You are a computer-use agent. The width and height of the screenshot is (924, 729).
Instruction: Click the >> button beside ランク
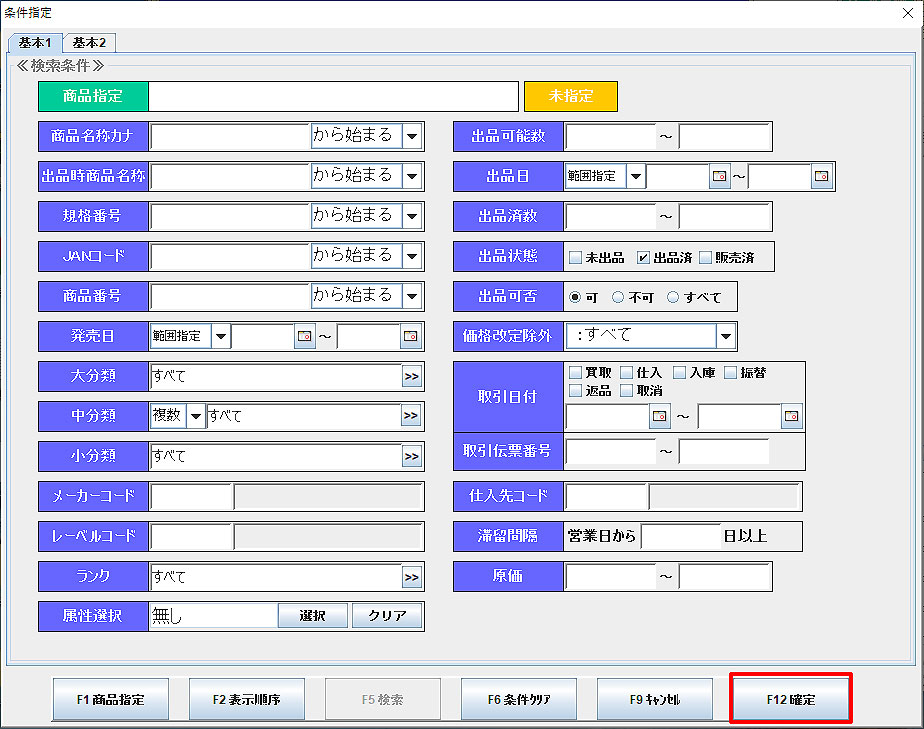(411, 577)
